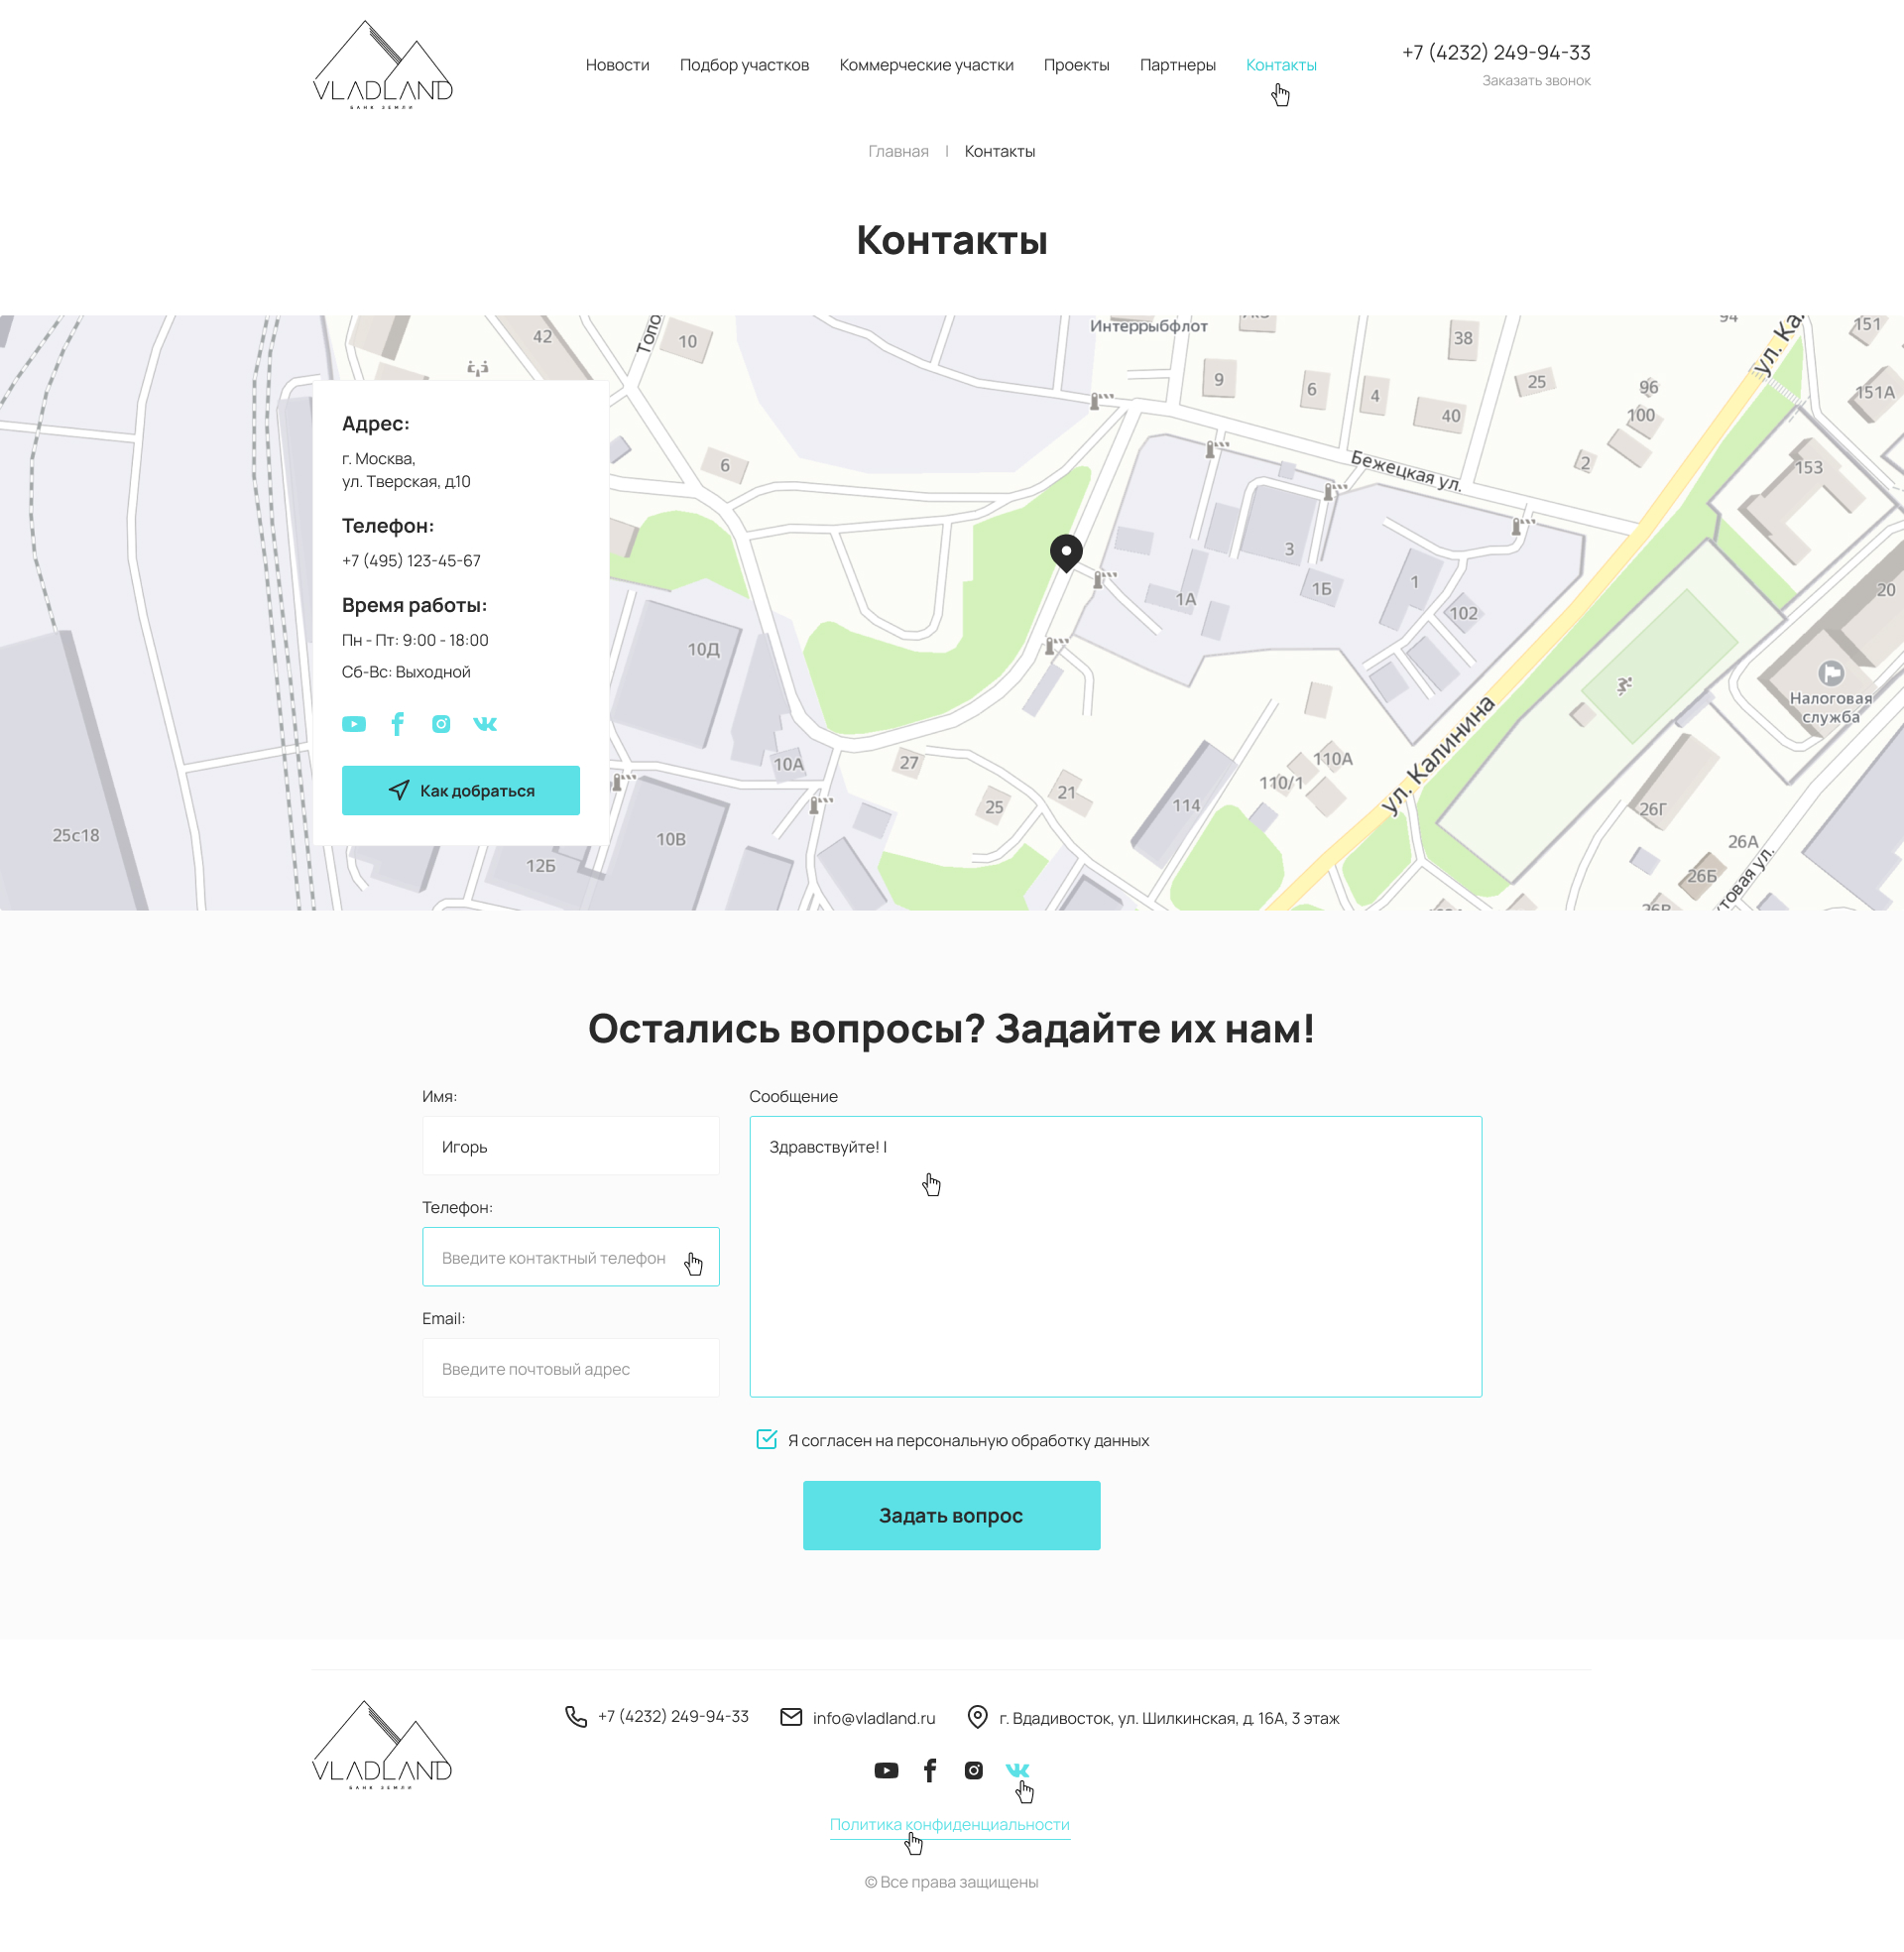Go to Подбор участков menu item

pos(744,65)
